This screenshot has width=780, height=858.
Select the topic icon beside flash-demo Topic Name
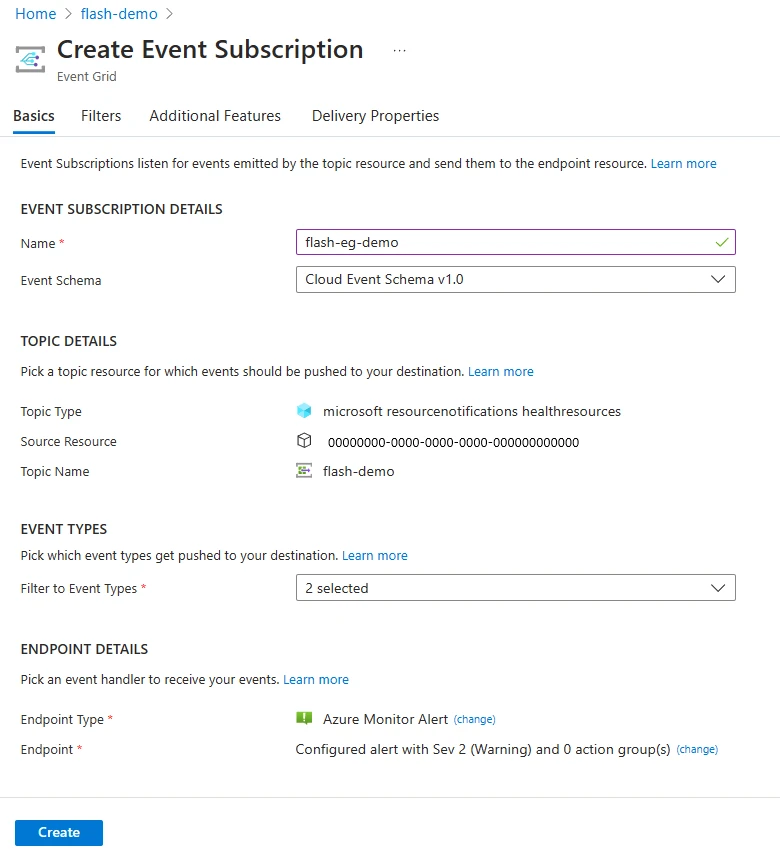click(303, 470)
